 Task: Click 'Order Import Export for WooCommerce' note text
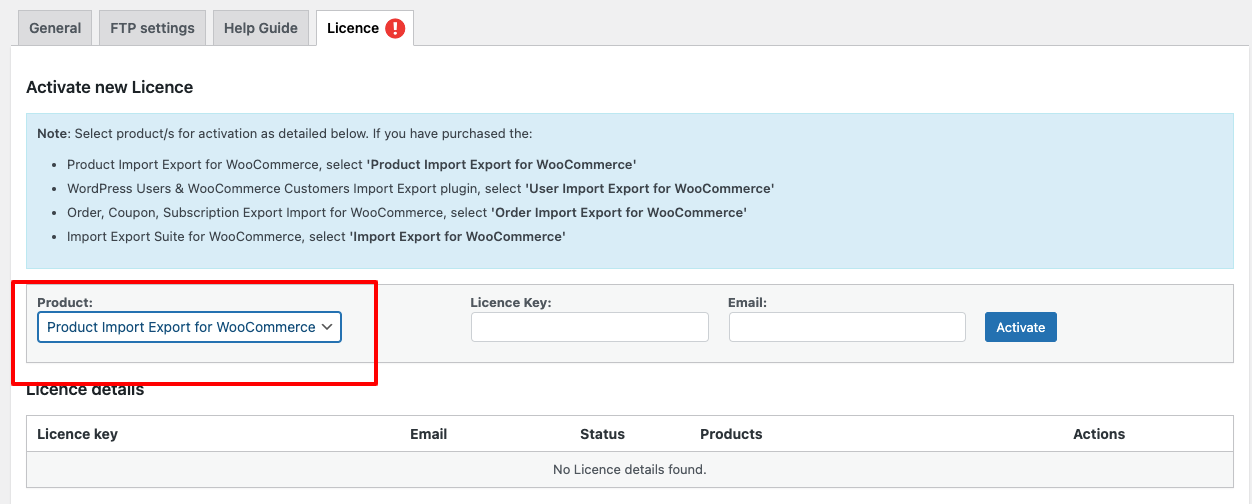(619, 212)
